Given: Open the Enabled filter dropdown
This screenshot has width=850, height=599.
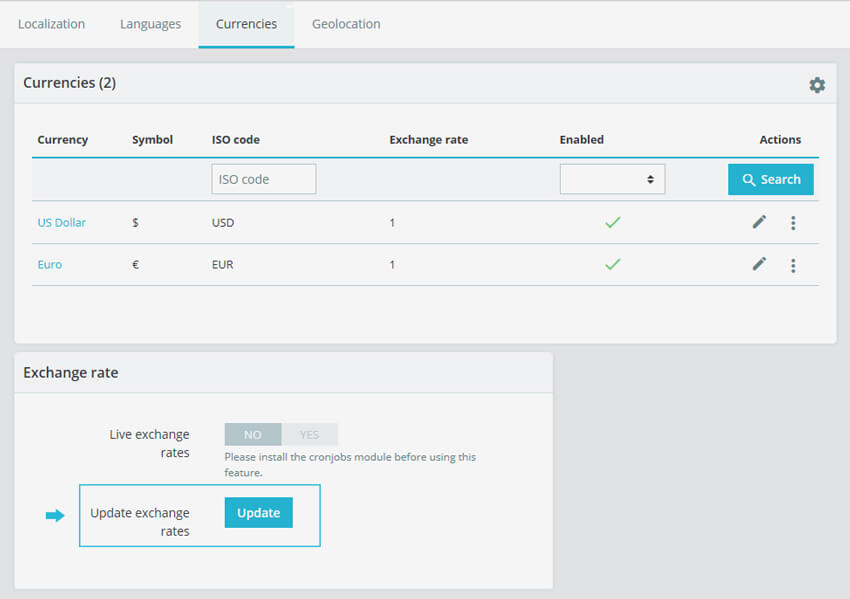Looking at the screenshot, I should pyautogui.click(x=612, y=178).
